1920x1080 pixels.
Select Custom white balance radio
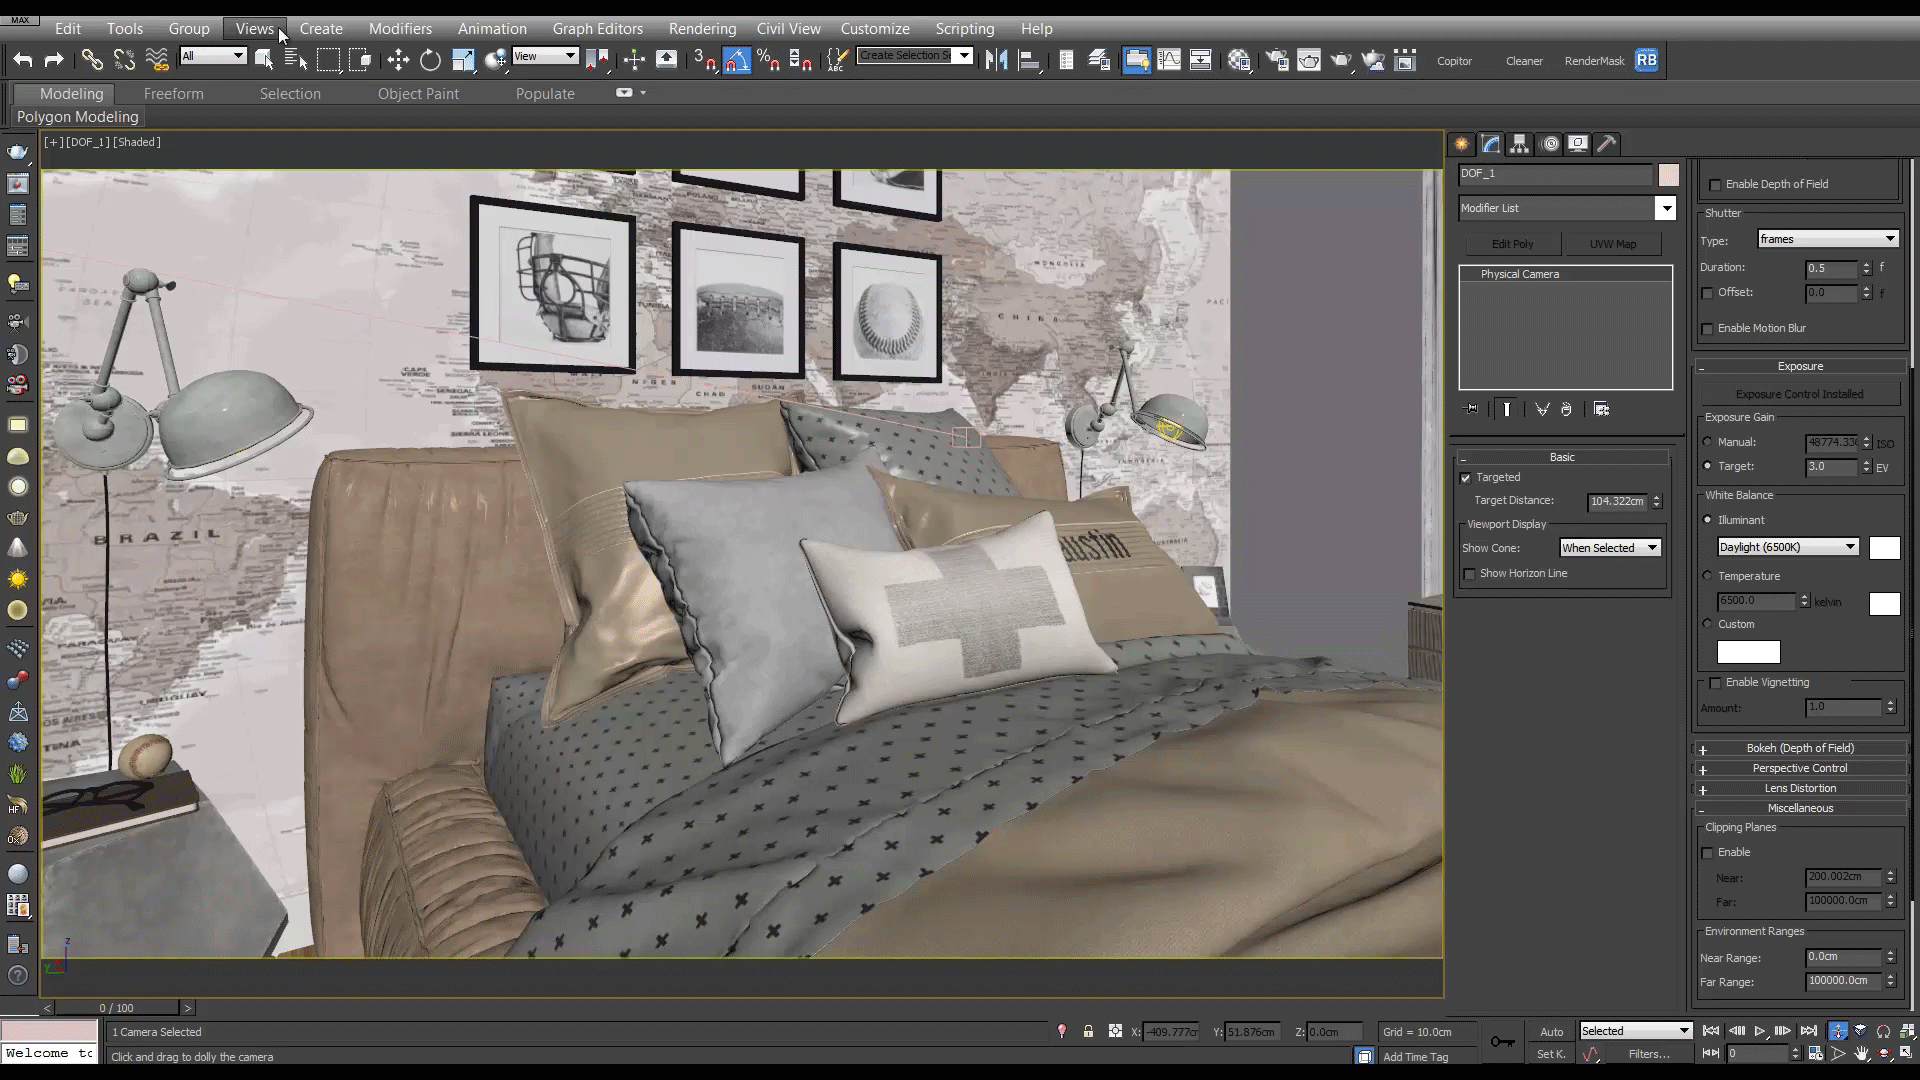point(1708,624)
